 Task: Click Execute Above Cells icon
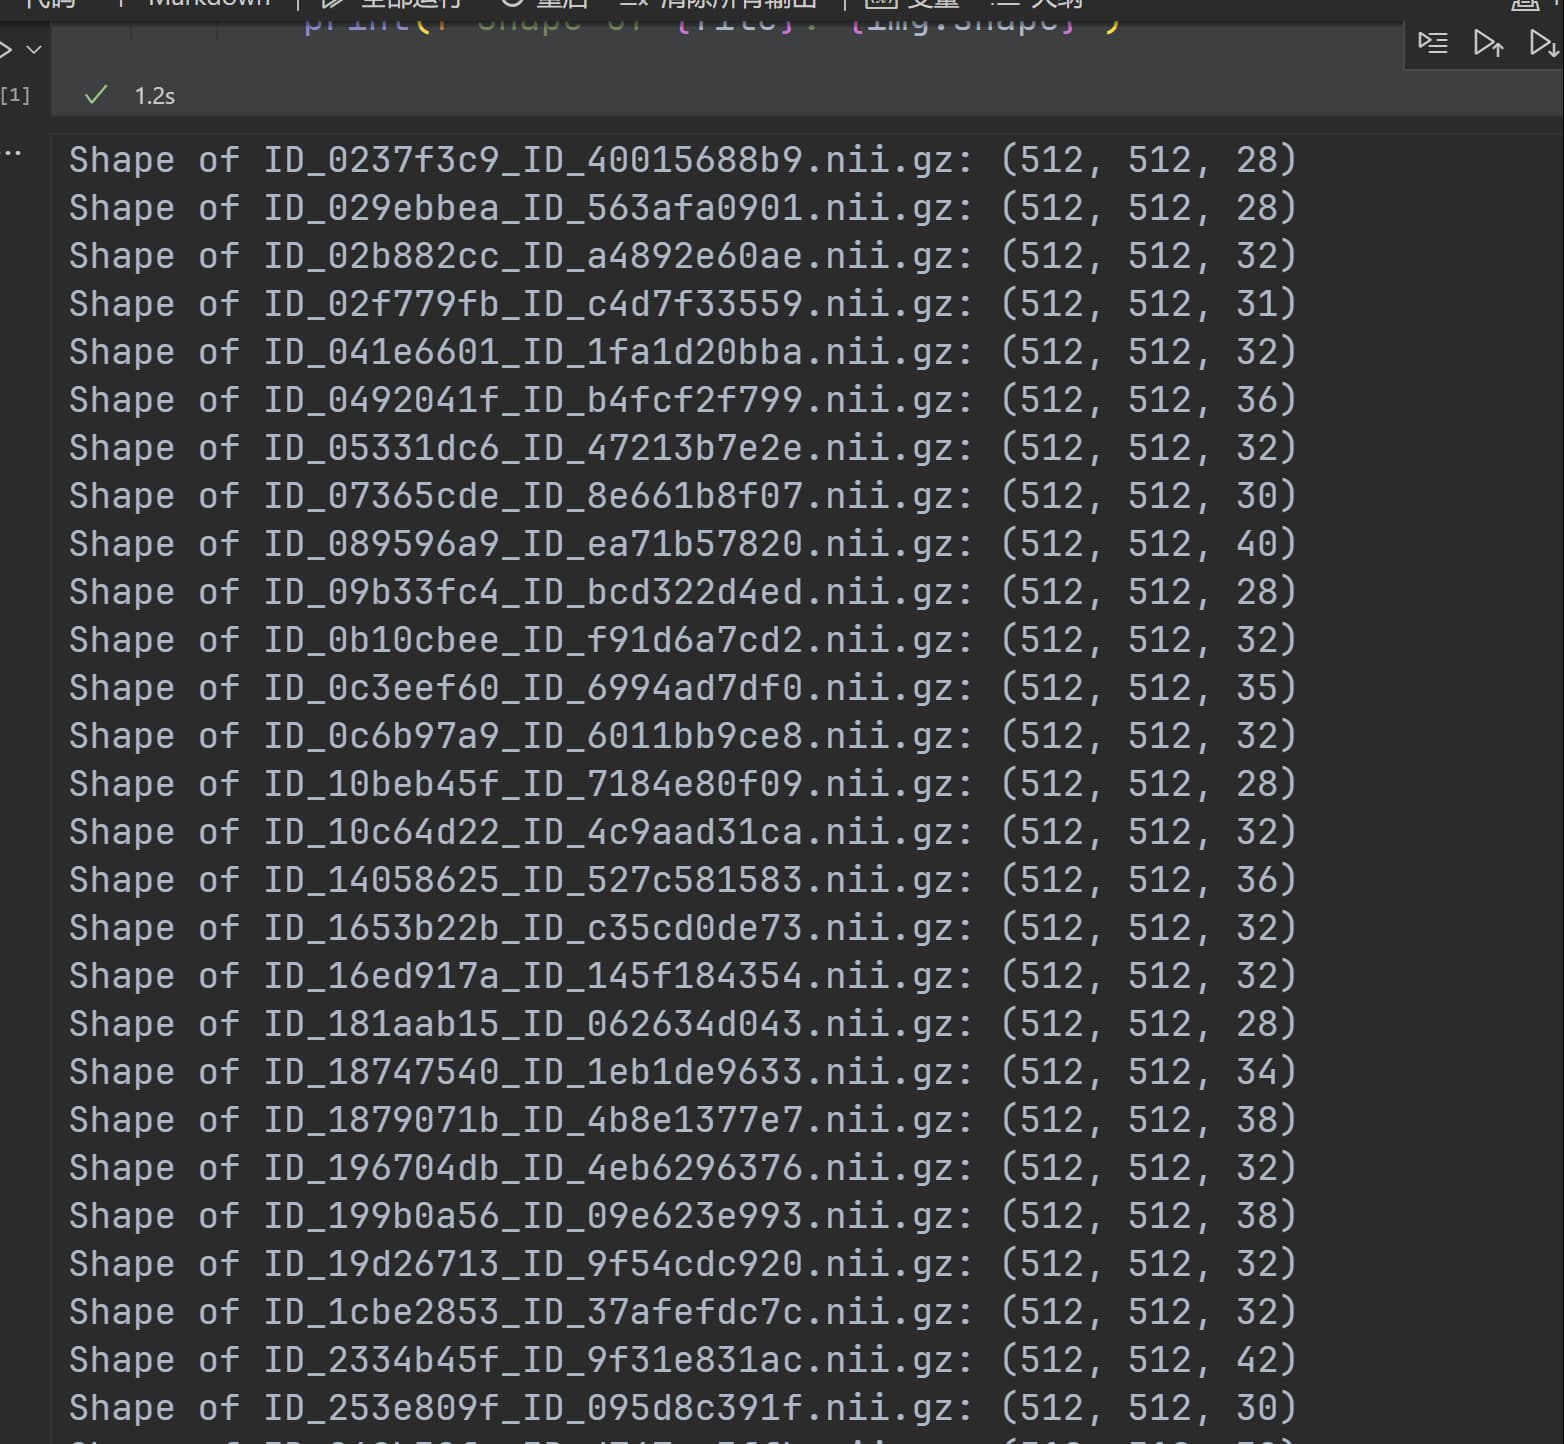tap(1488, 43)
